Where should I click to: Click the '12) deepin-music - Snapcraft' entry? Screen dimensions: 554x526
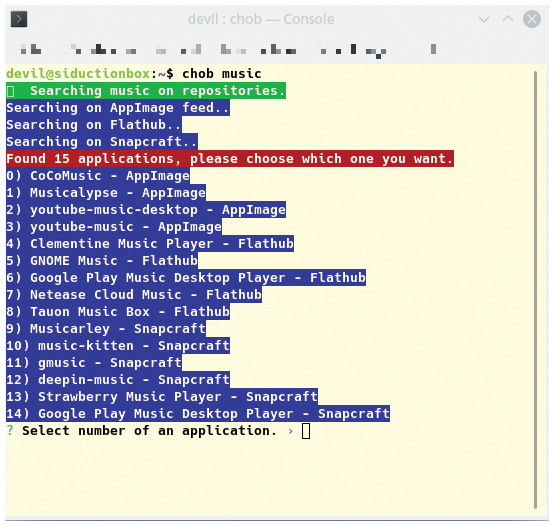pos(118,379)
